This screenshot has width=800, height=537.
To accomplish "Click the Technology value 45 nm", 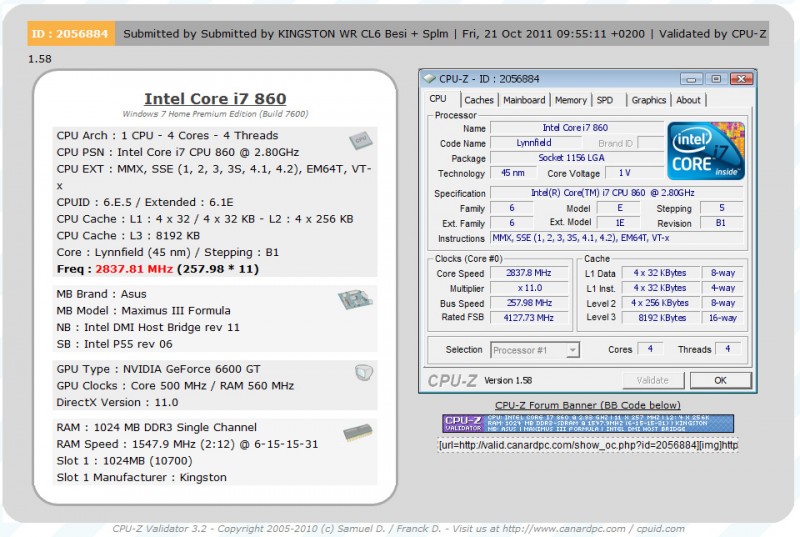I will click(x=513, y=173).
